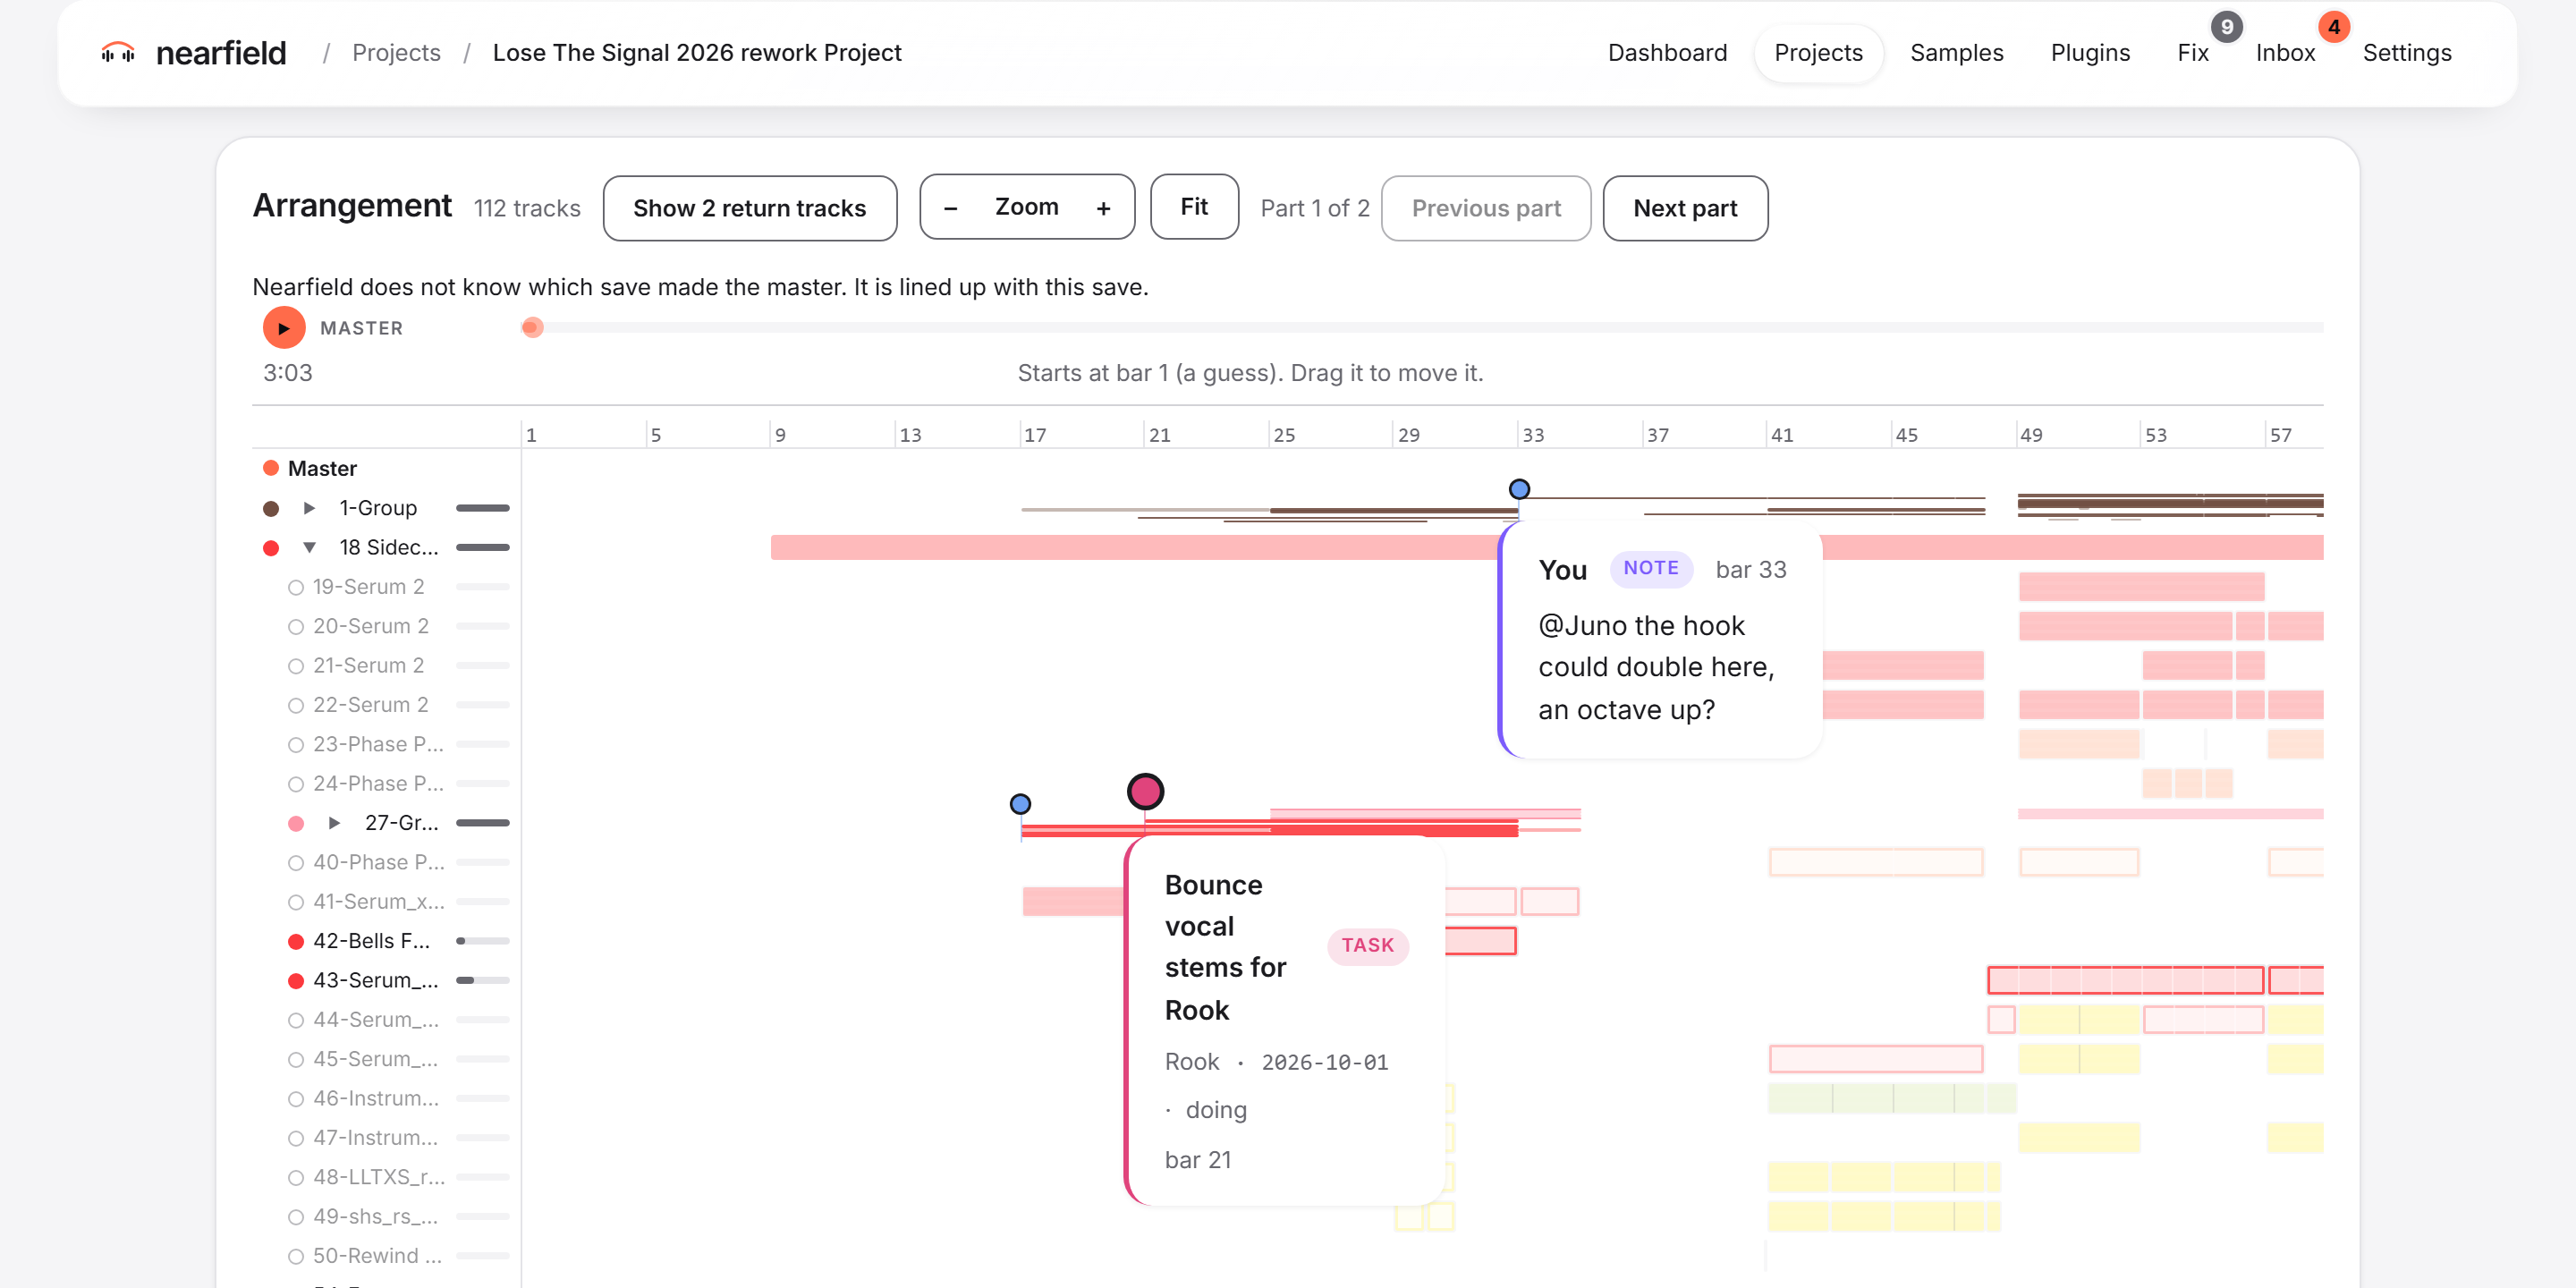This screenshot has width=2576, height=1288.
Task: Click the Zoom plus icon
Action: 1103,208
